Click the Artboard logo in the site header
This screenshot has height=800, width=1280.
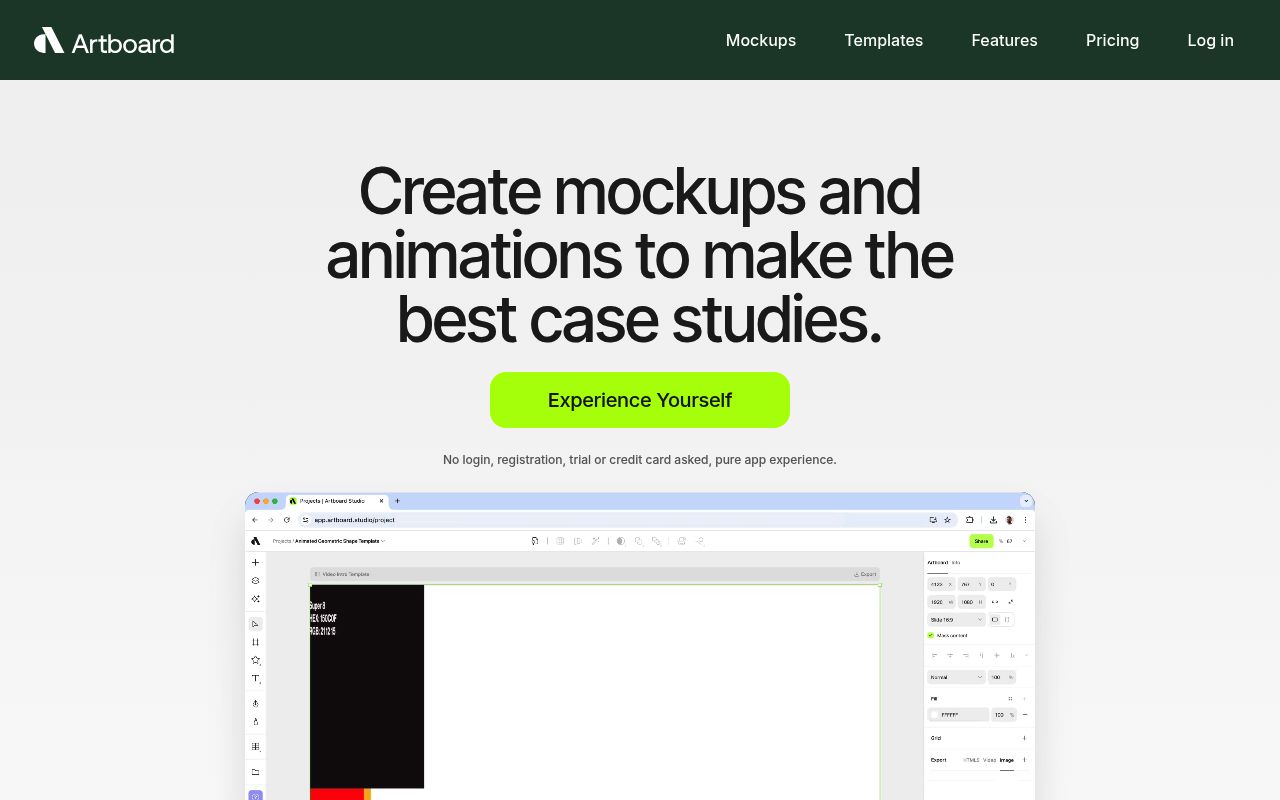(104, 41)
